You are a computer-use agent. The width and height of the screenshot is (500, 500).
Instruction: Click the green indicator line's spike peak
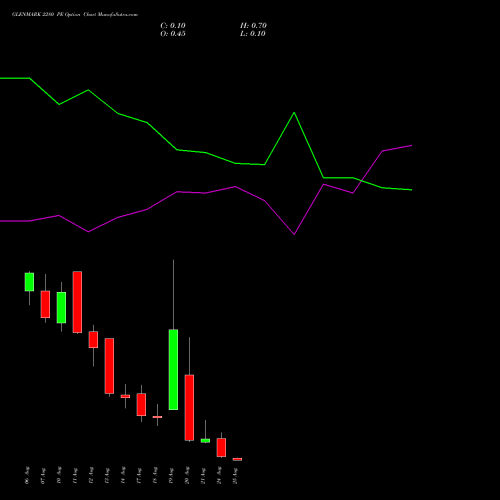tap(294, 113)
